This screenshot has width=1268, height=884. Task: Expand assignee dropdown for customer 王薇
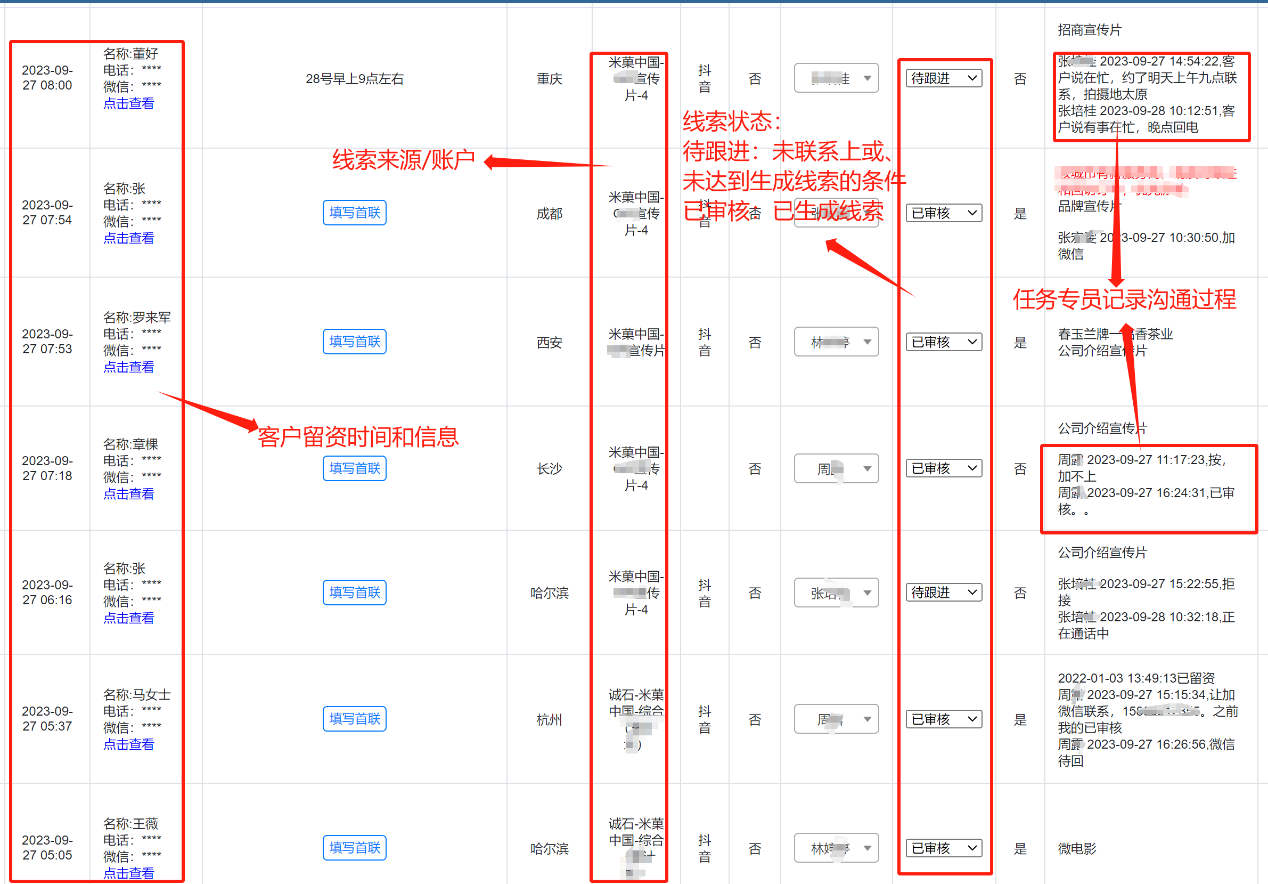[x=836, y=848]
